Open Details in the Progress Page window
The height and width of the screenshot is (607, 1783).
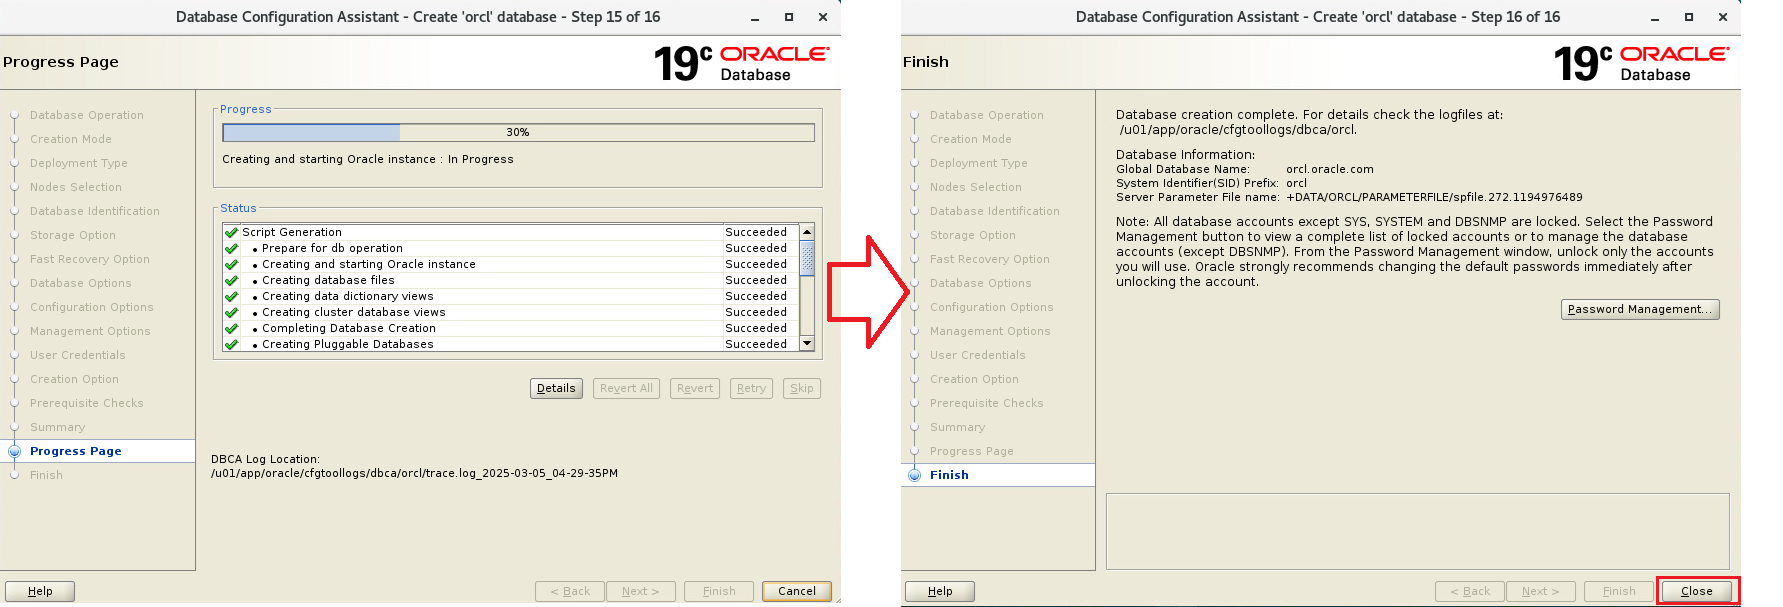556,388
